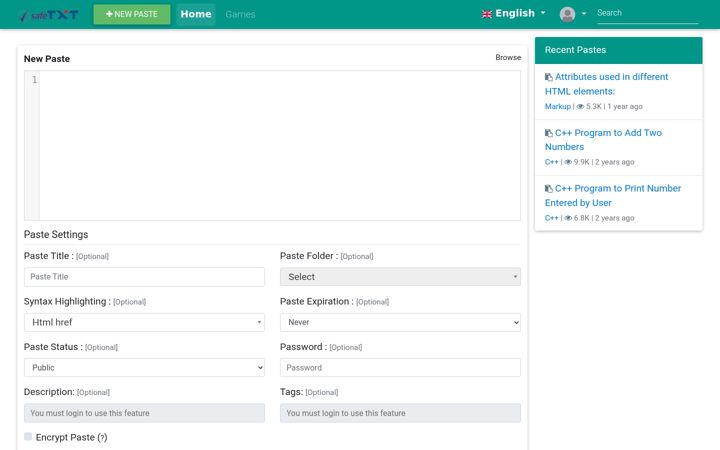Image resolution: width=720 pixels, height=450 pixels.
Task: Click the Search box in header
Action: (x=647, y=14)
